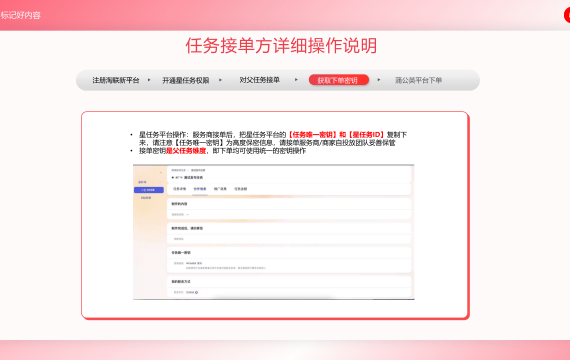Screen dimensions: 570x360
Task: Select the 对父任务接单 step
Action: [x=259, y=80]
